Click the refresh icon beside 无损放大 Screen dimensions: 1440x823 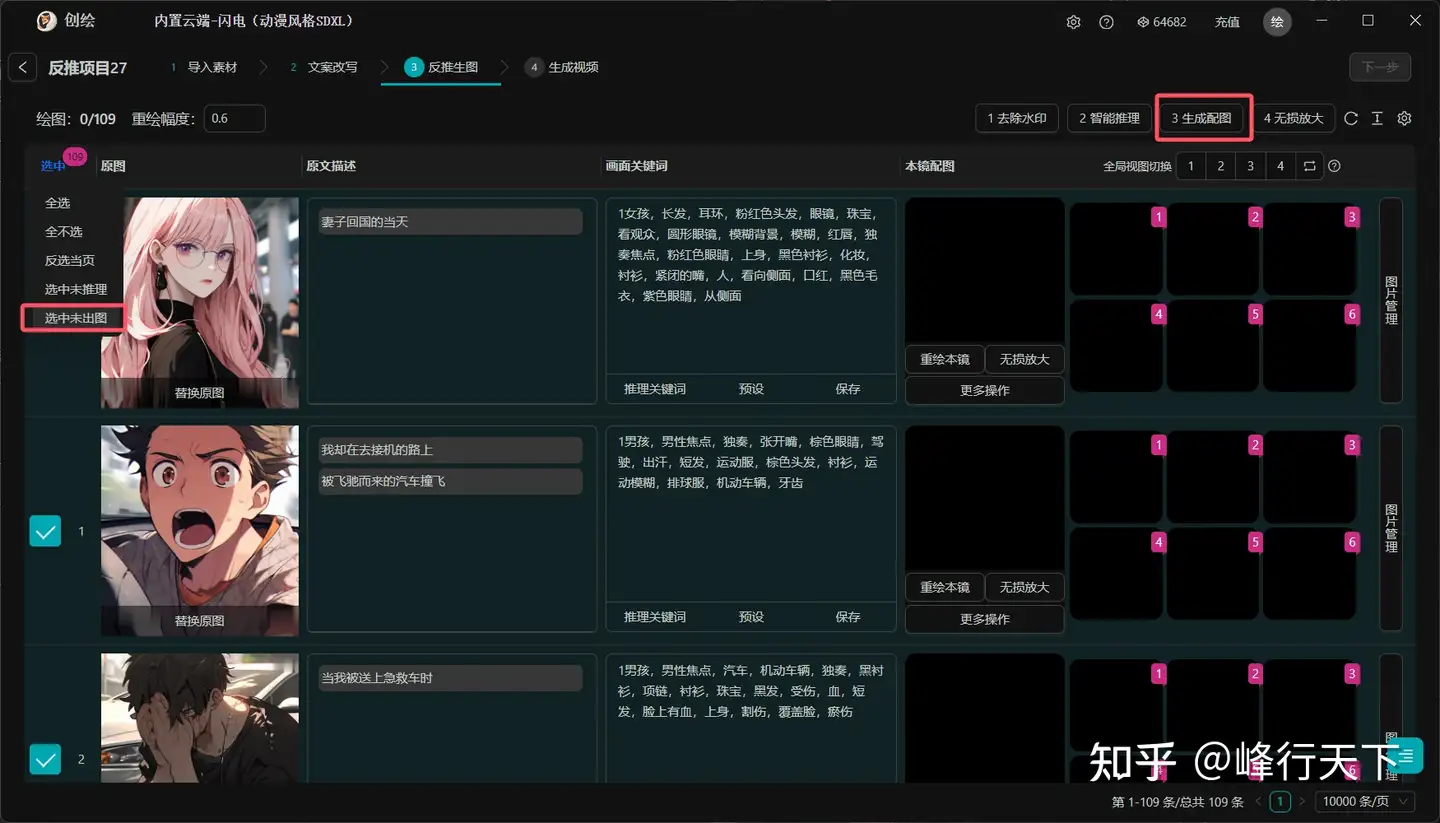[x=1351, y=118]
